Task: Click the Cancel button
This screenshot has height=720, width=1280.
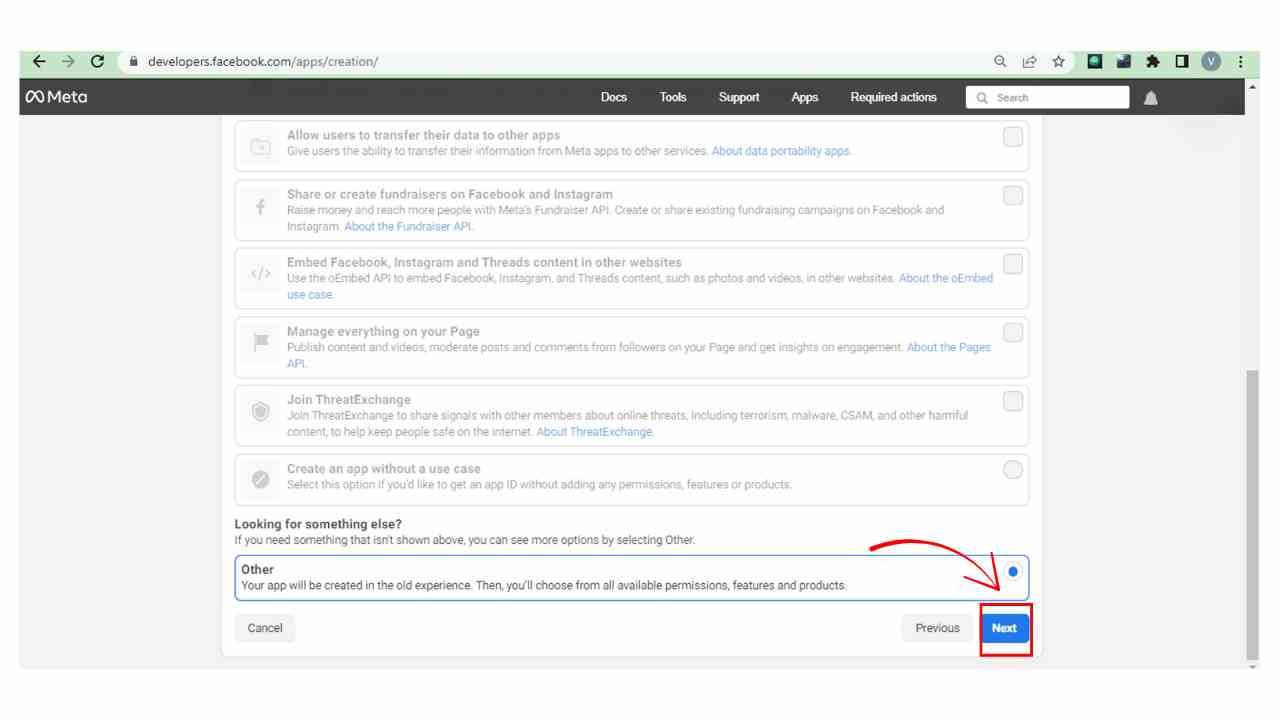Action: [265, 628]
